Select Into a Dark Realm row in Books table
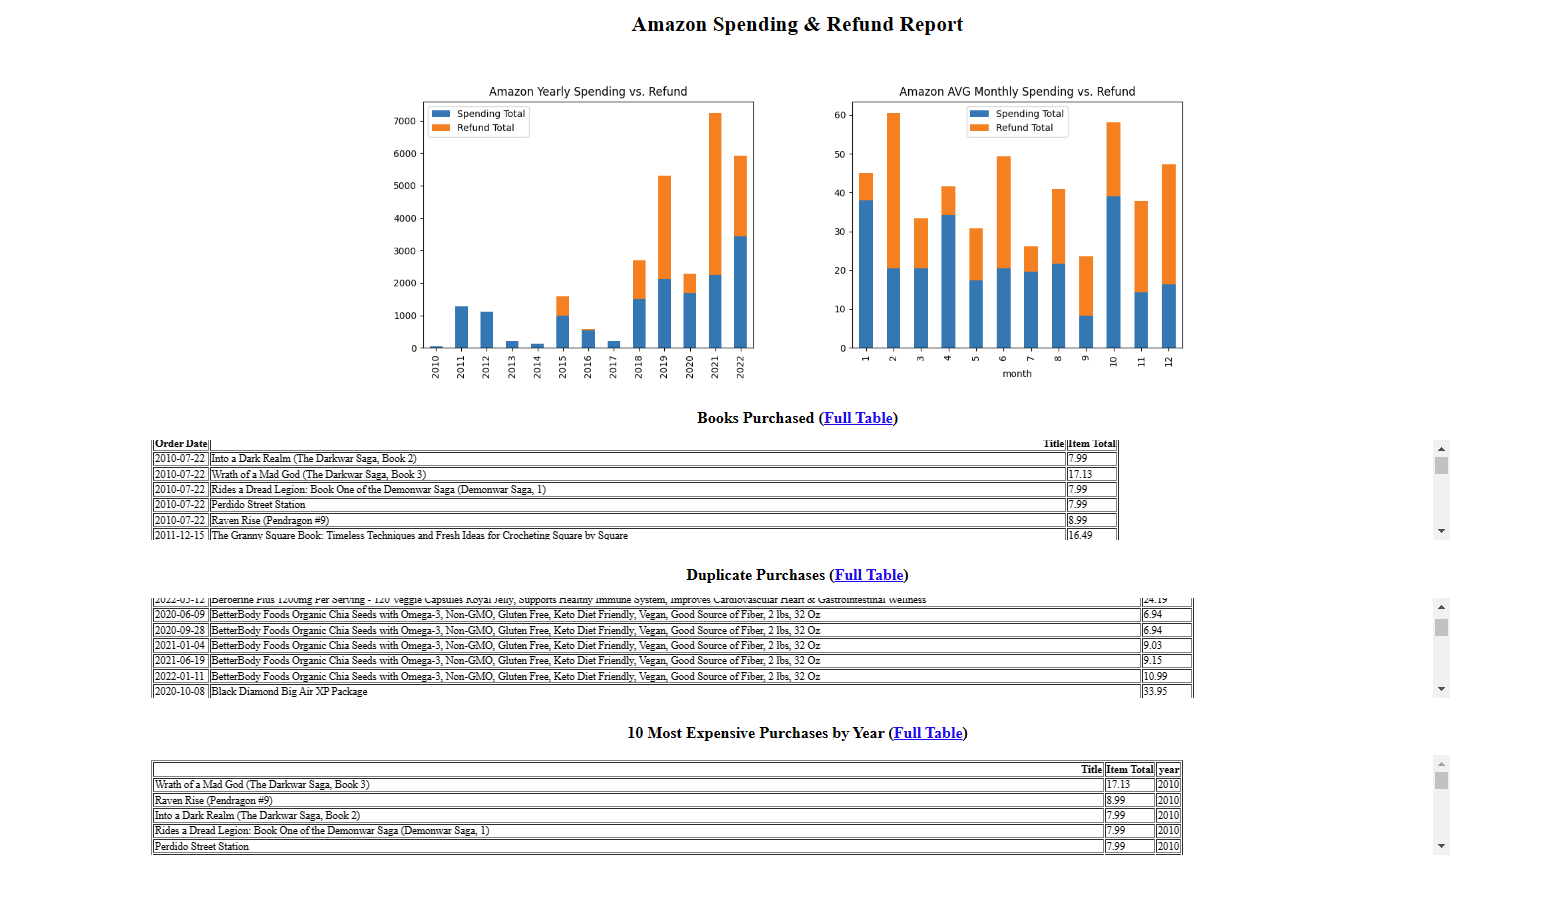The image size is (1553, 919). 635,459
